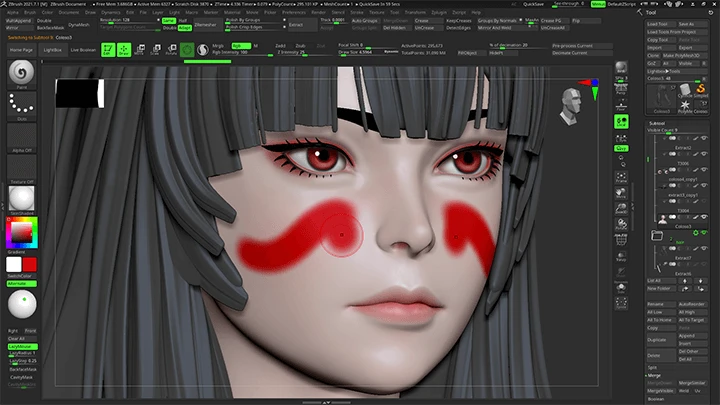Toggle the Local symmetry green icon
Image resolution: width=720 pixels, height=405 pixels.
point(621,122)
